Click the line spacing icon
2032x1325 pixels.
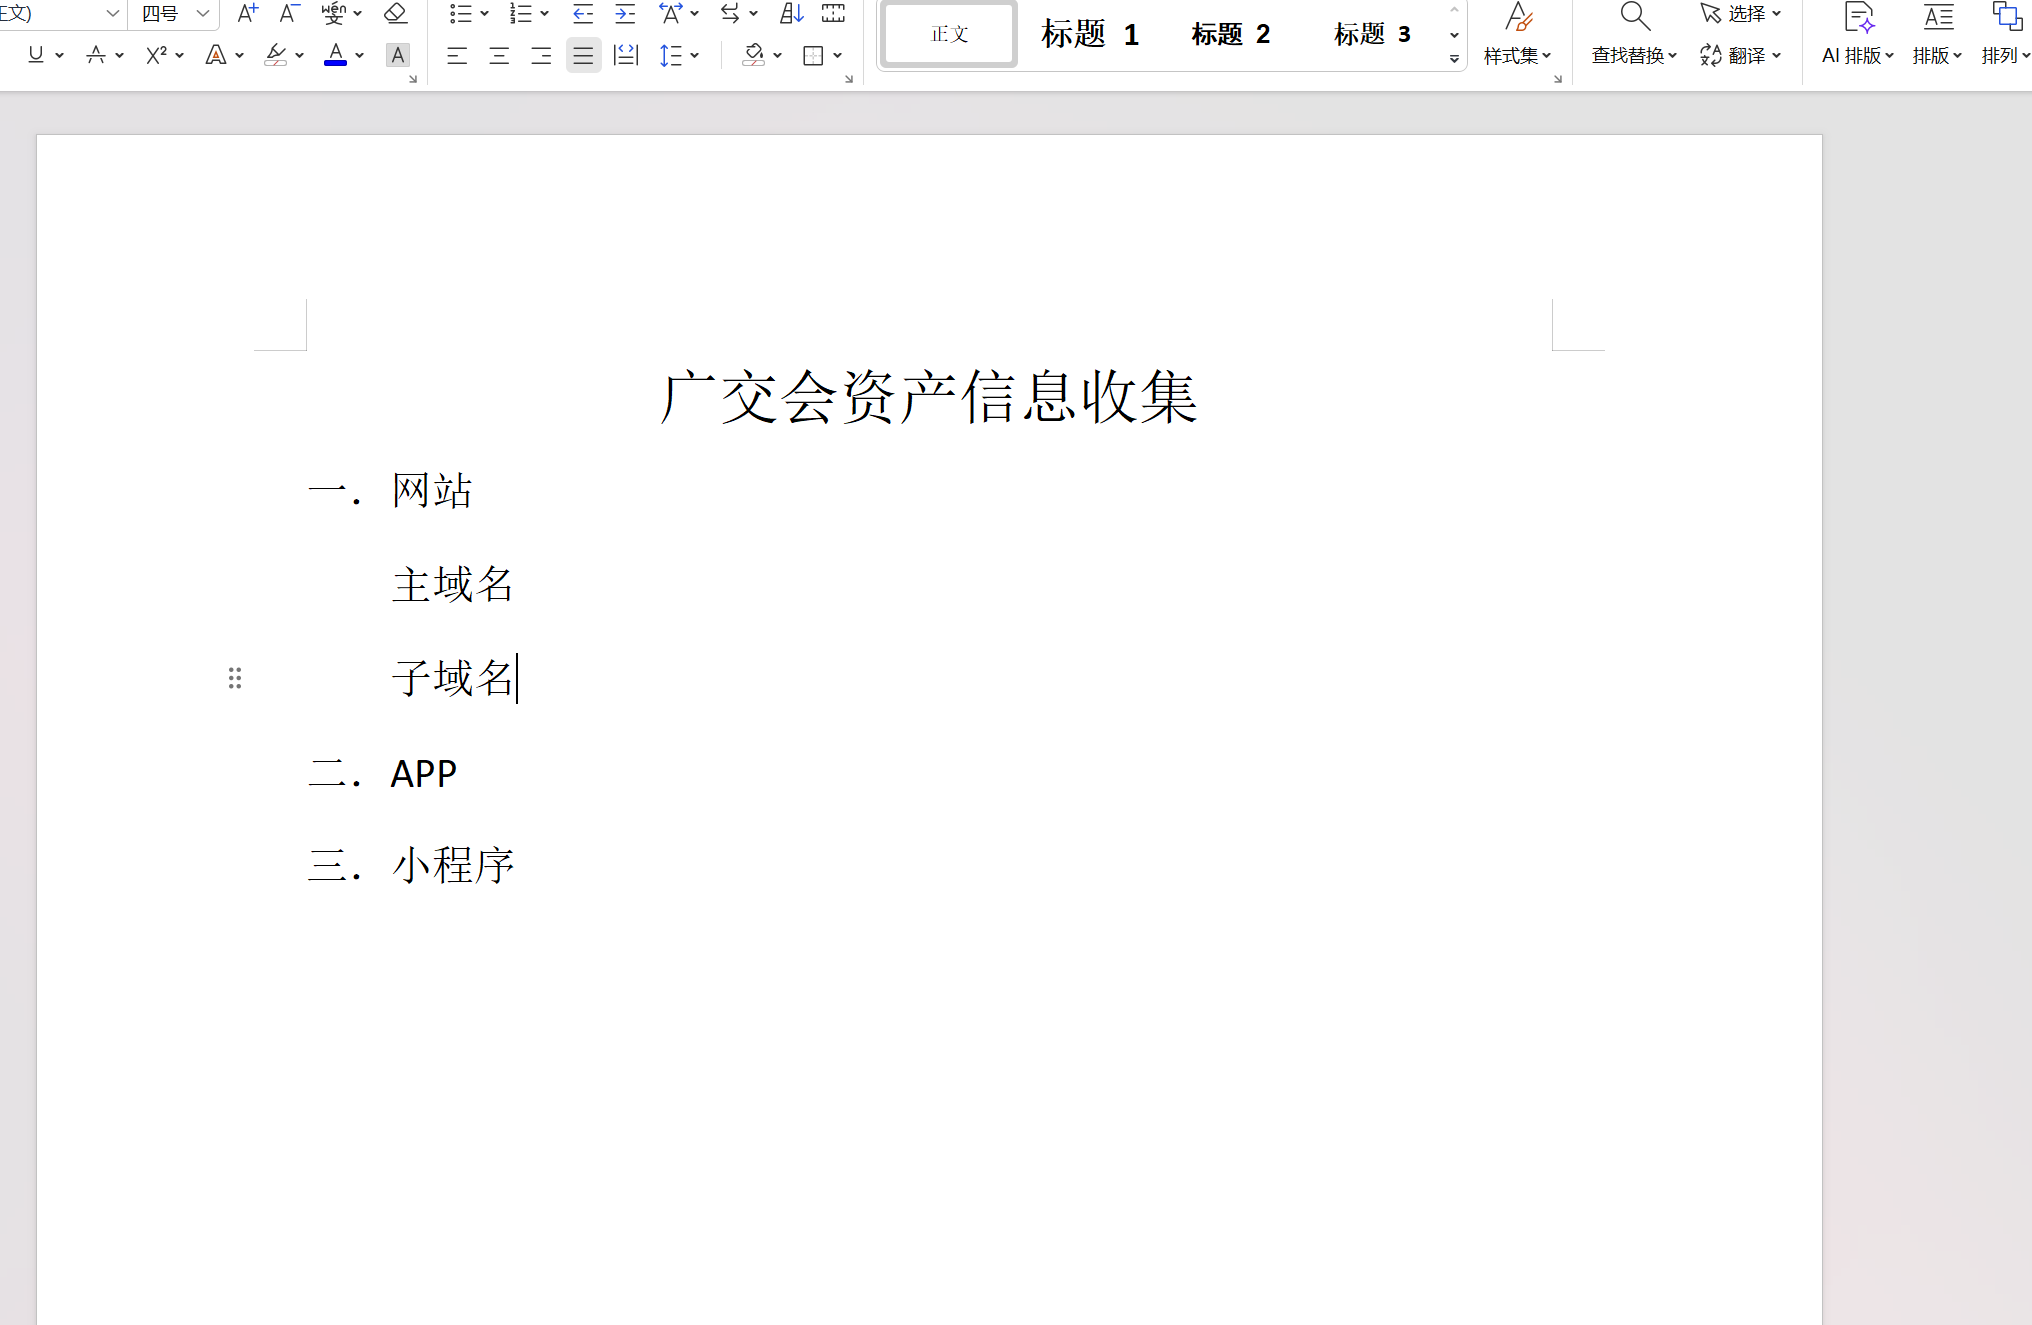(x=671, y=55)
